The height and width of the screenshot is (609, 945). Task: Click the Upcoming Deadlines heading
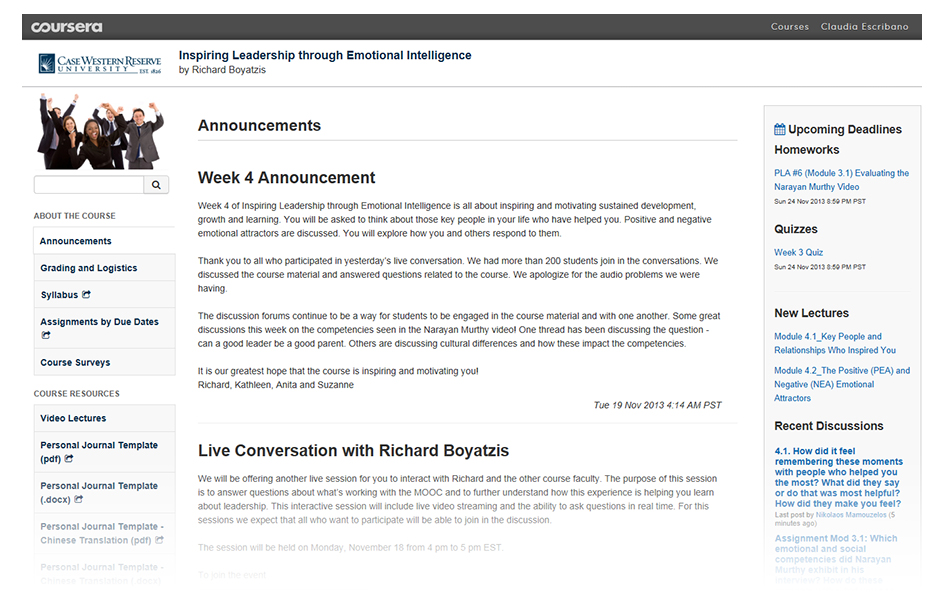(x=844, y=129)
